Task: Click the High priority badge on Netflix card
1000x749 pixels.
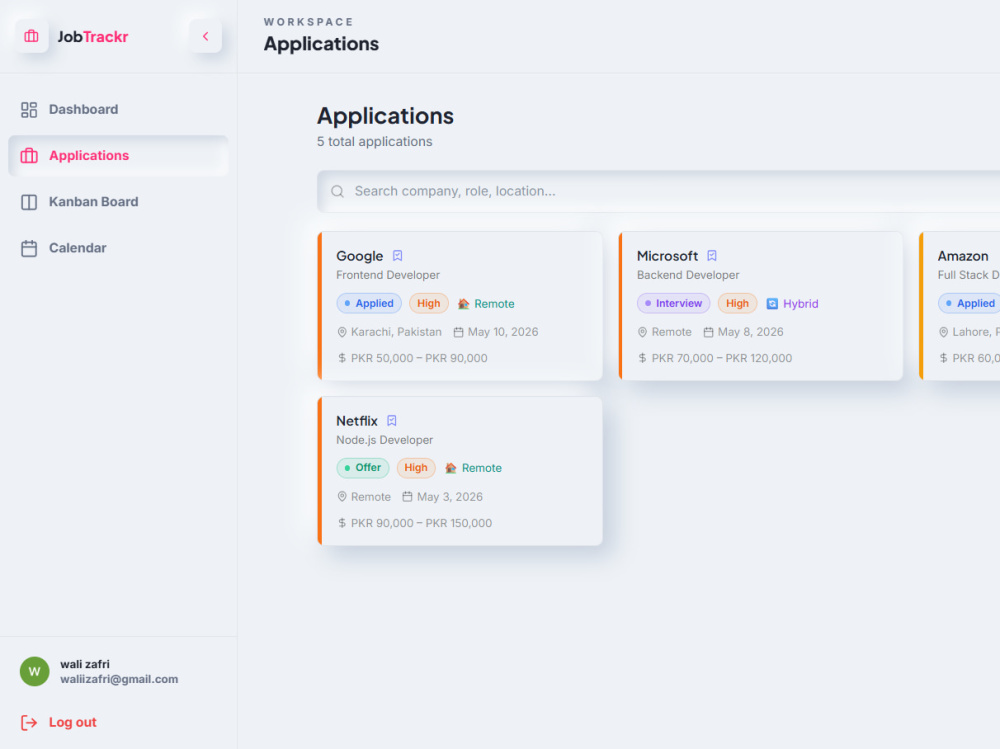Action: click(416, 468)
